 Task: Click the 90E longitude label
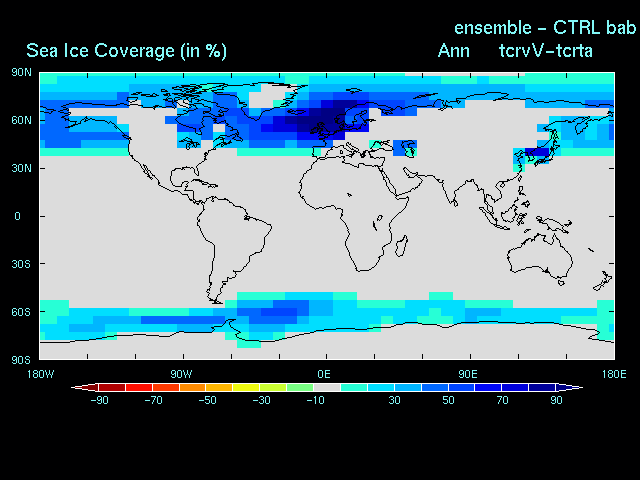pyautogui.click(x=467, y=374)
